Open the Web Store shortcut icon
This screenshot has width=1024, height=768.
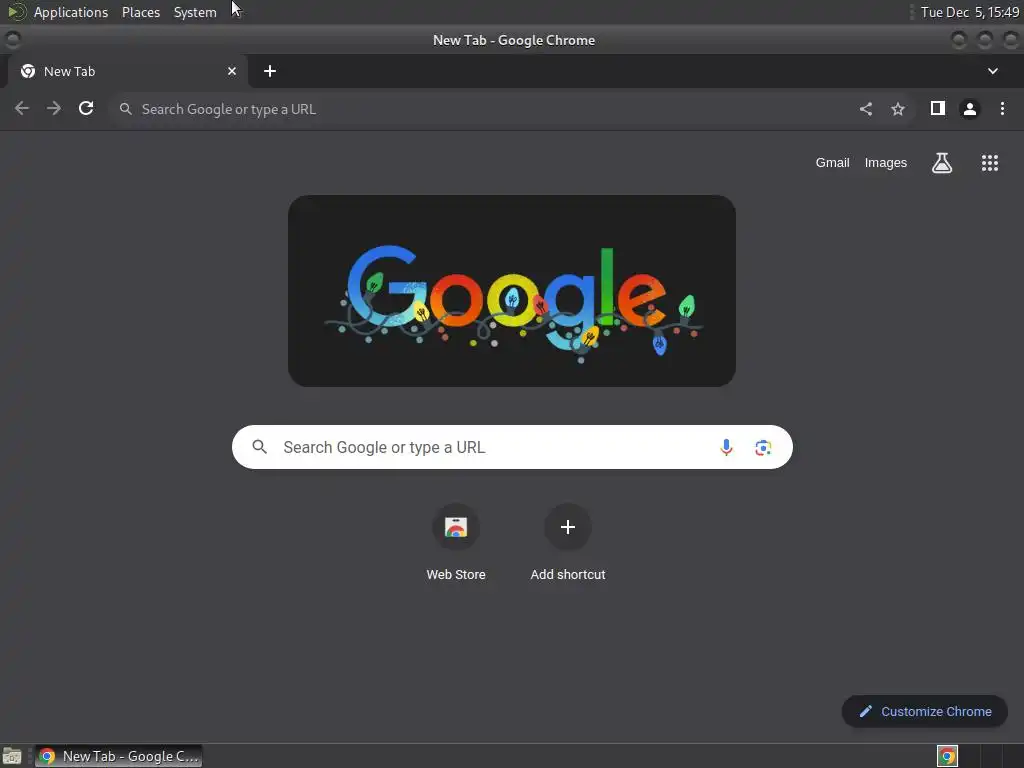(x=456, y=527)
